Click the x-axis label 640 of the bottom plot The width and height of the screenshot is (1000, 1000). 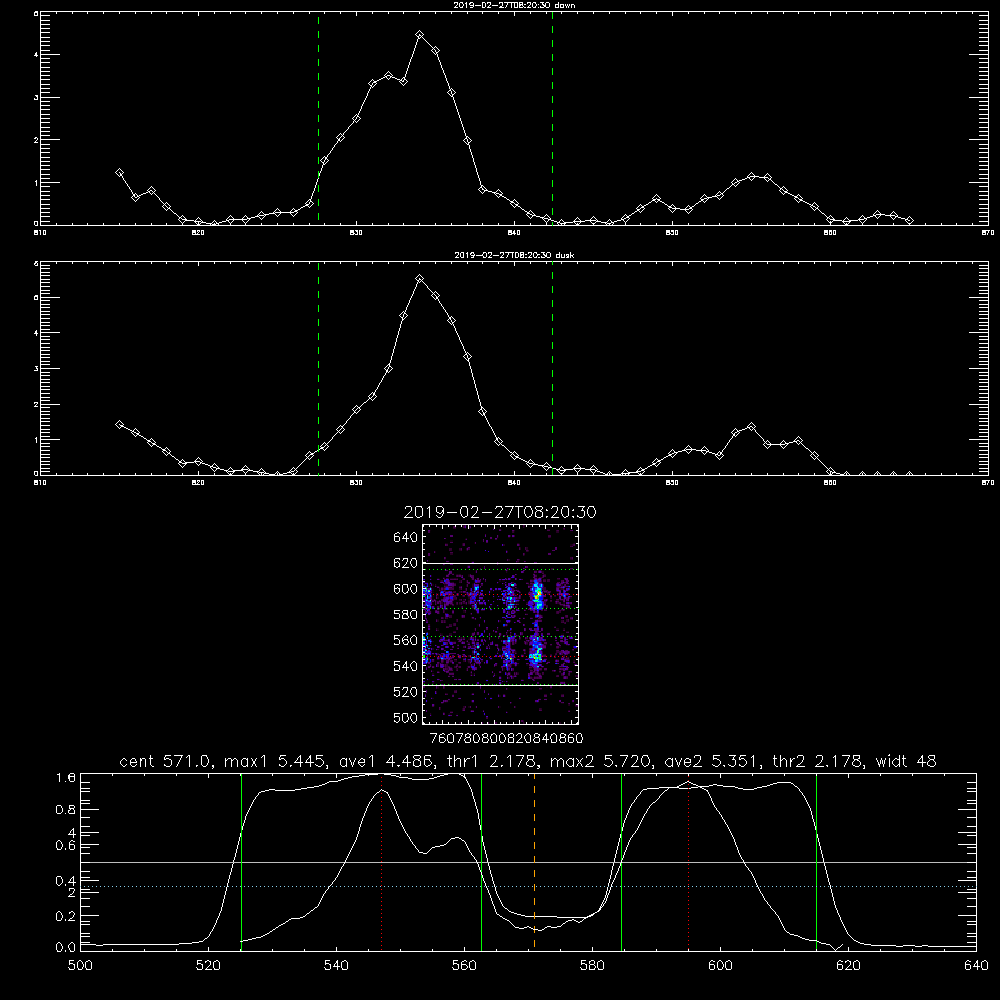pyautogui.click(x=976, y=966)
